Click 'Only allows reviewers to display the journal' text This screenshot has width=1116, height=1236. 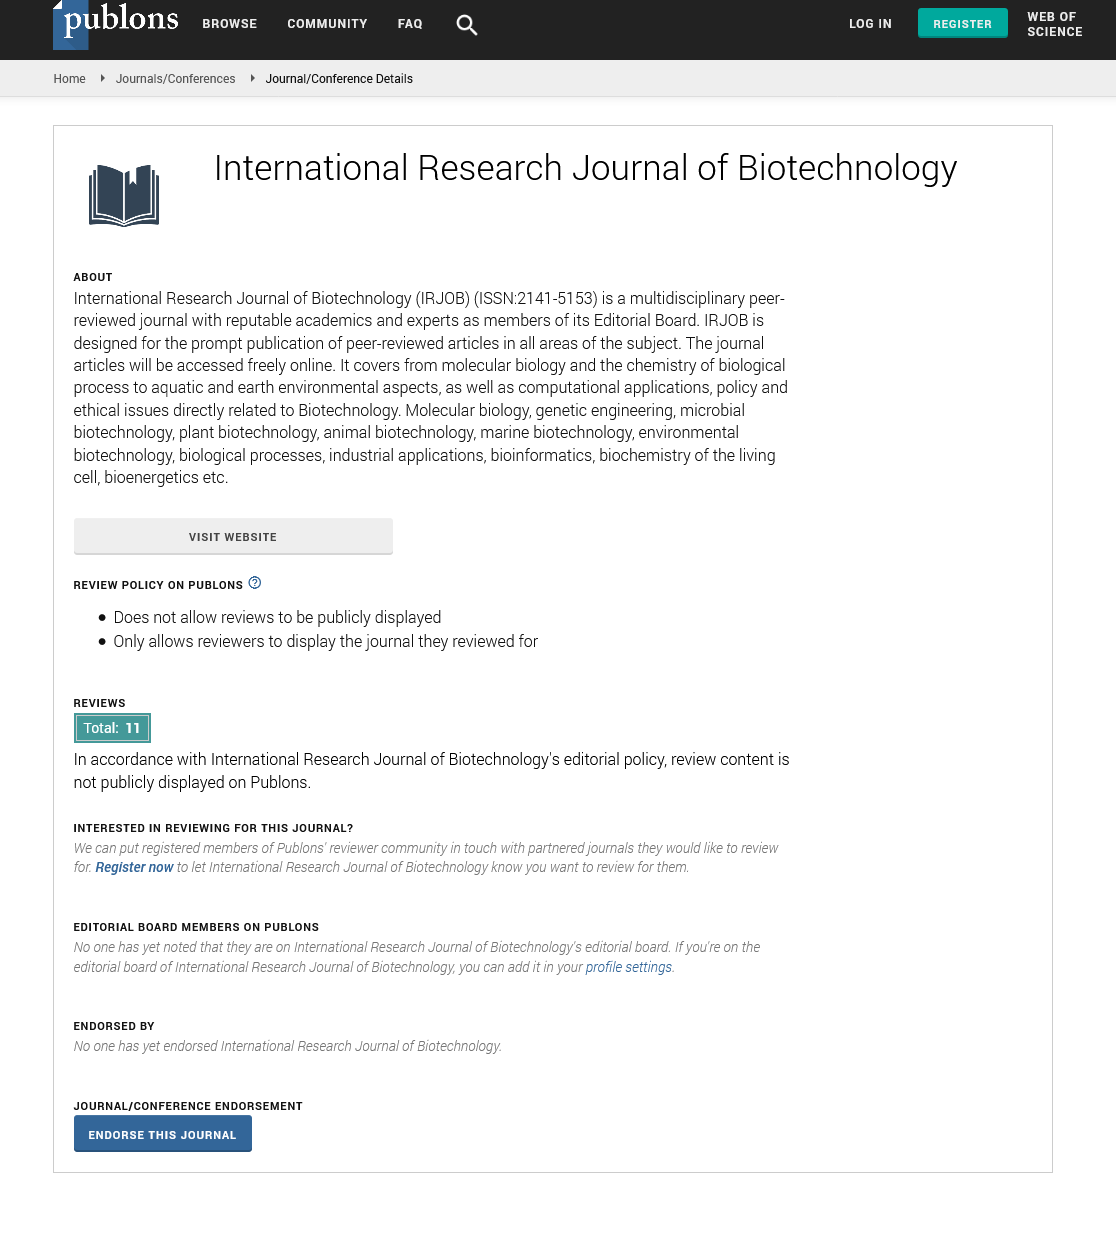(x=325, y=642)
